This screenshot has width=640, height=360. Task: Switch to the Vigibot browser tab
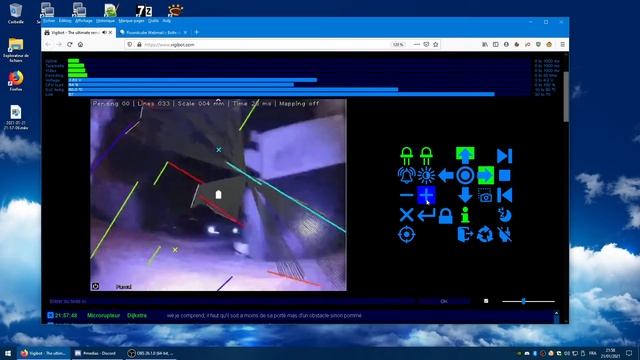[x=78, y=32]
